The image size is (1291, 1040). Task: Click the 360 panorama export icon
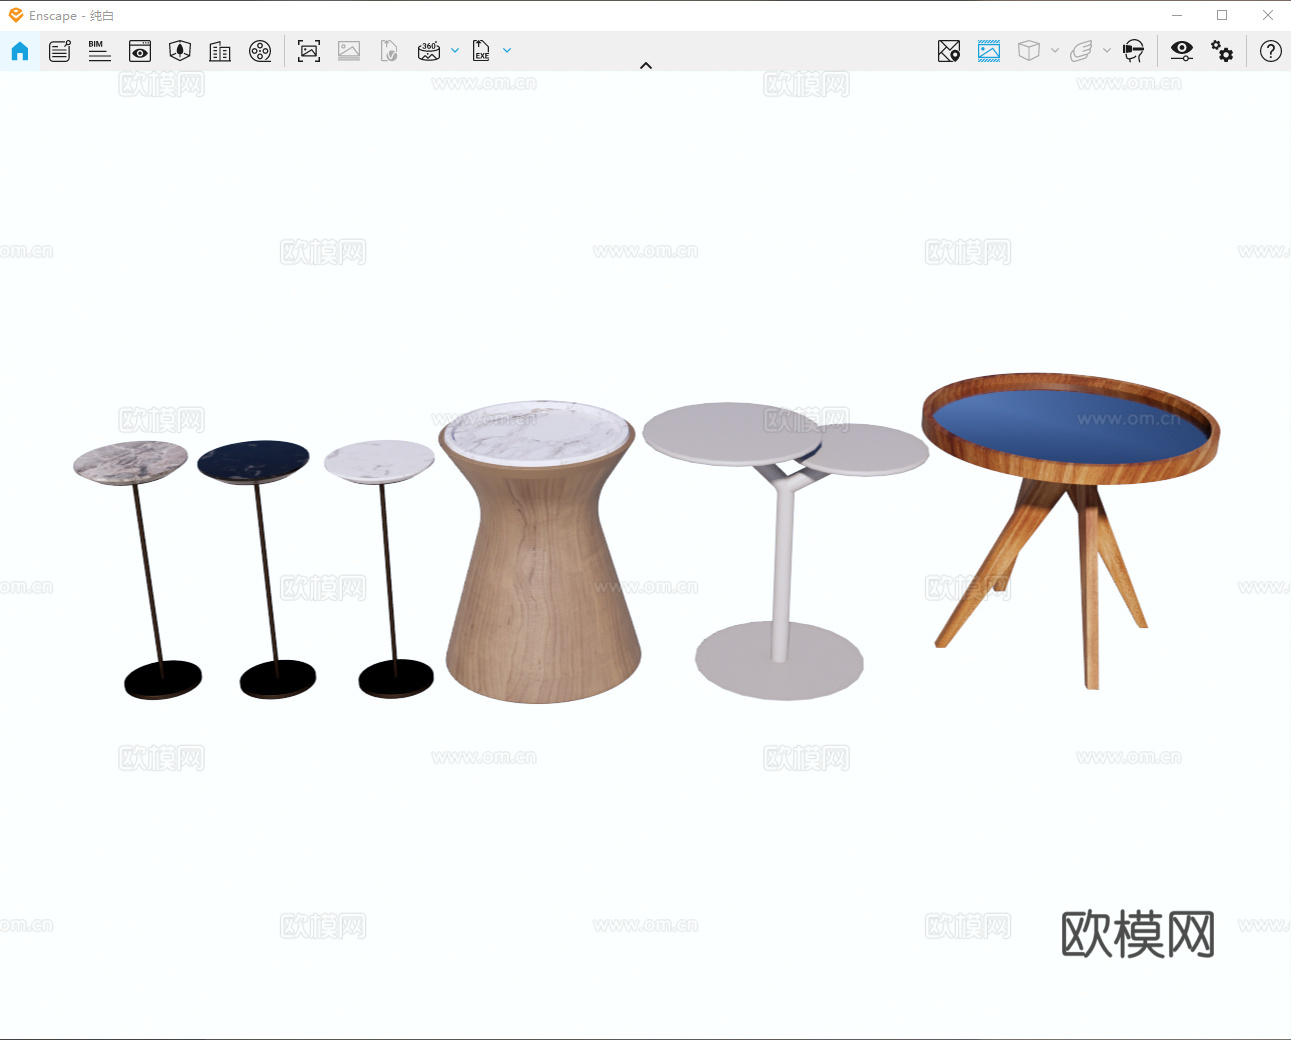pyautogui.click(x=429, y=51)
